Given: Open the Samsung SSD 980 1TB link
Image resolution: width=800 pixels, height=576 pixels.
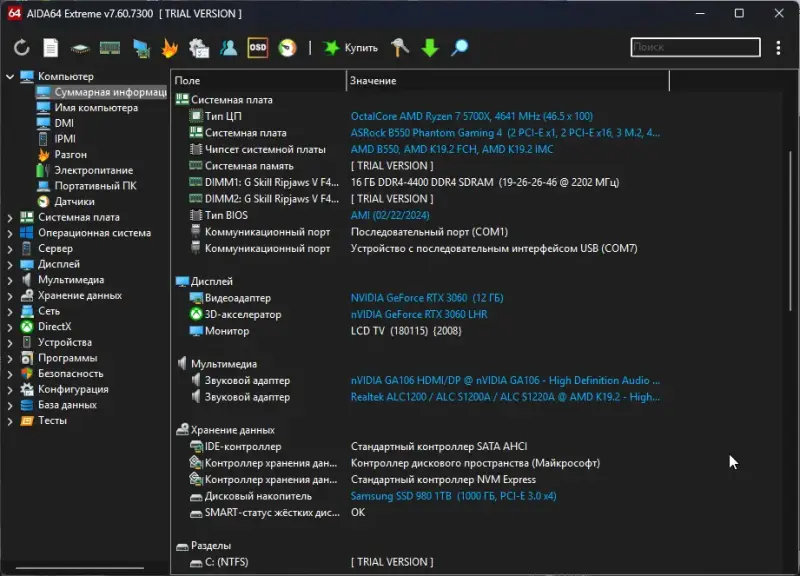Looking at the screenshot, I should pyautogui.click(x=453, y=496).
